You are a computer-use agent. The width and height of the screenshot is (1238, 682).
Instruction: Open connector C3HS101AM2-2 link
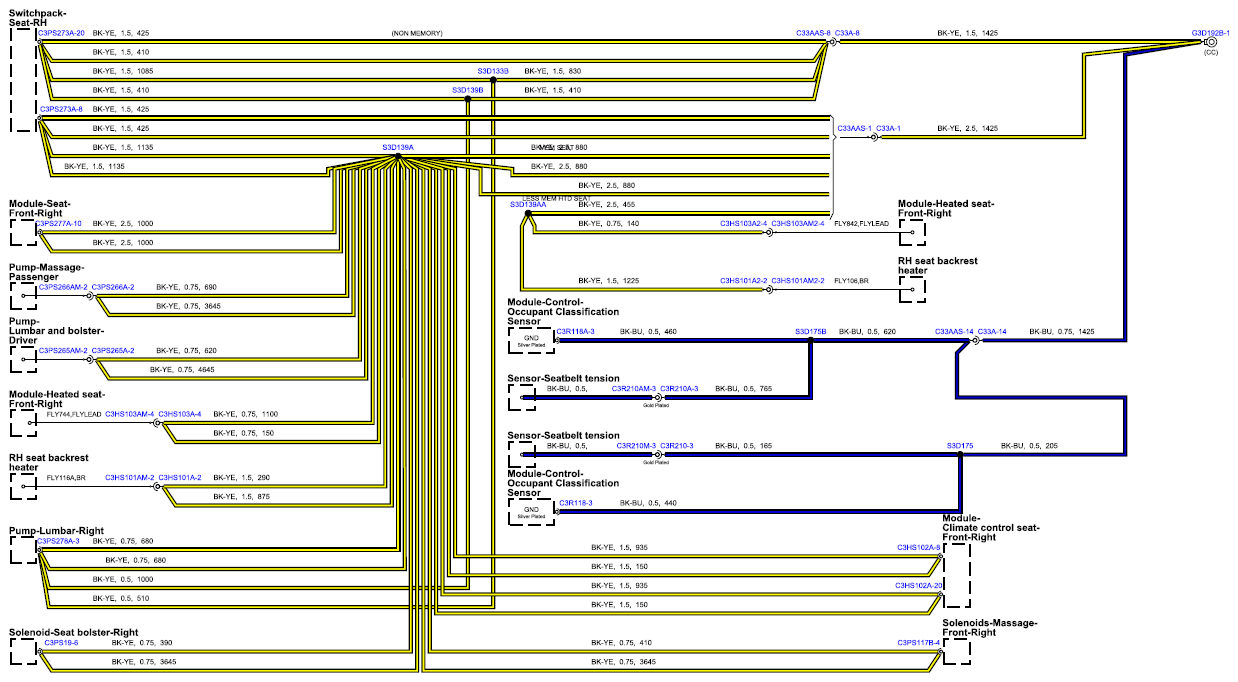[x=798, y=281]
